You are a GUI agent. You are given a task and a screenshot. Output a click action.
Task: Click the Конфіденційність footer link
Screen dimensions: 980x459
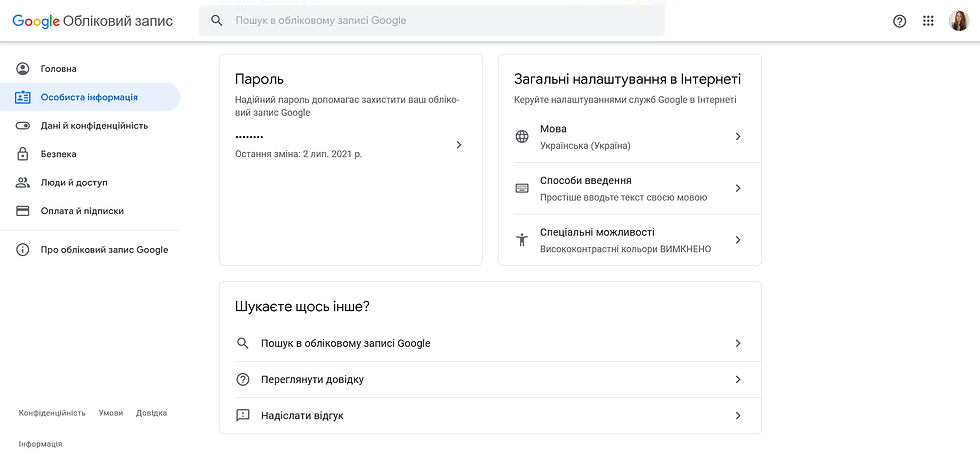click(x=52, y=413)
